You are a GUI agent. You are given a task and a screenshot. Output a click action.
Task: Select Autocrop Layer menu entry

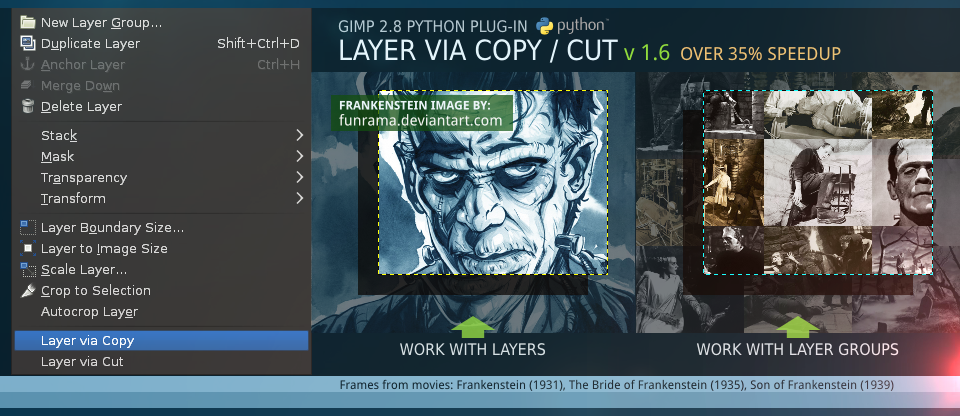[162, 311]
